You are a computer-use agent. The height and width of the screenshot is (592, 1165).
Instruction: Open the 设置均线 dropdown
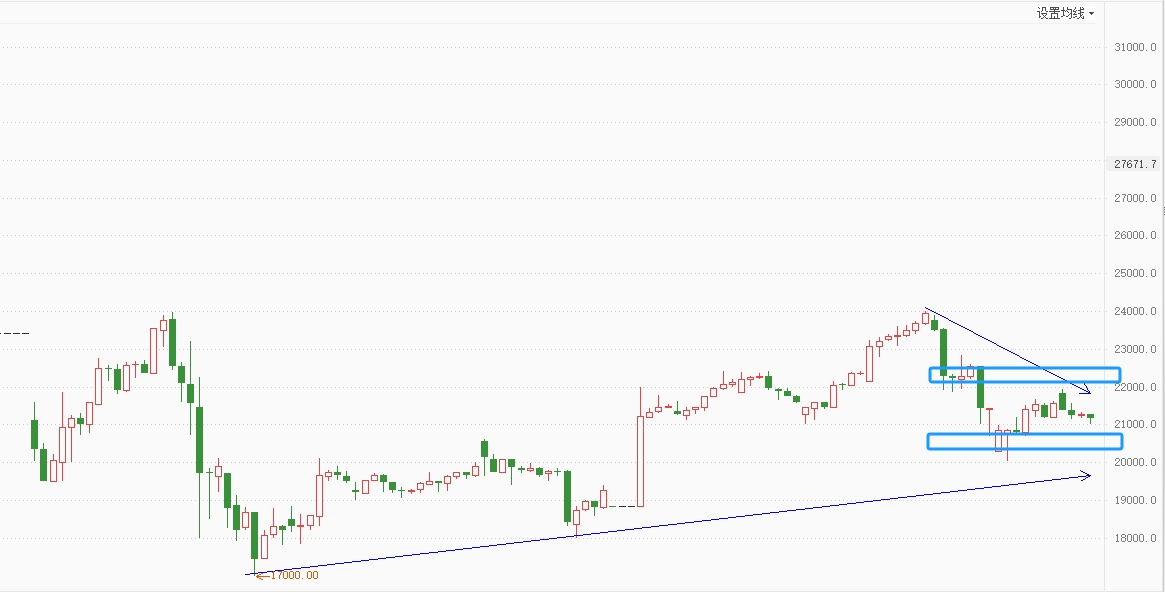[1065, 13]
